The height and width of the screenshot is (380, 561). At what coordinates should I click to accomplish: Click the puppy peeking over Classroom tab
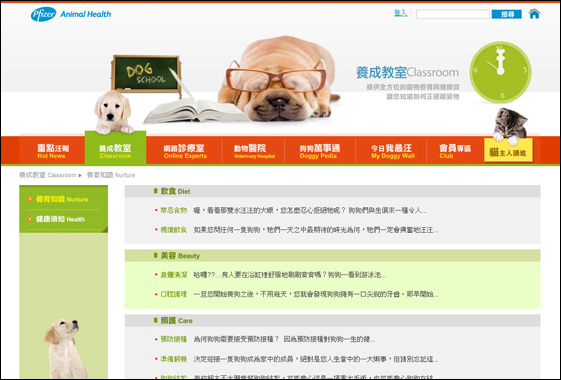tap(113, 112)
